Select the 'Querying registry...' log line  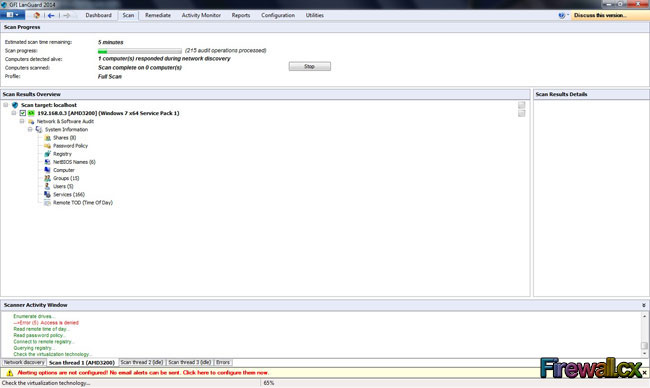(x=34, y=348)
